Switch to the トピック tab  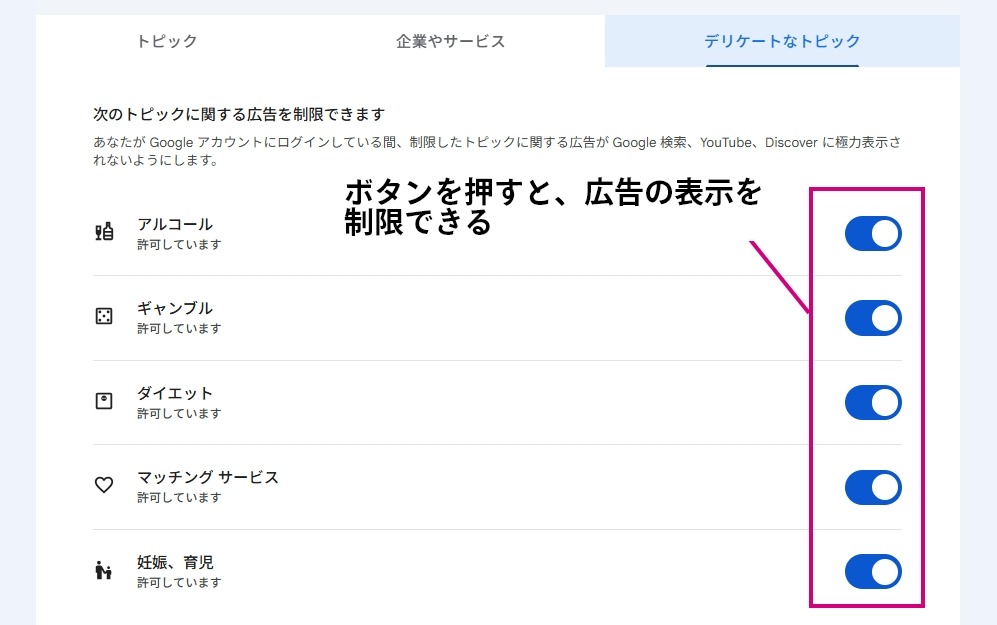point(167,41)
